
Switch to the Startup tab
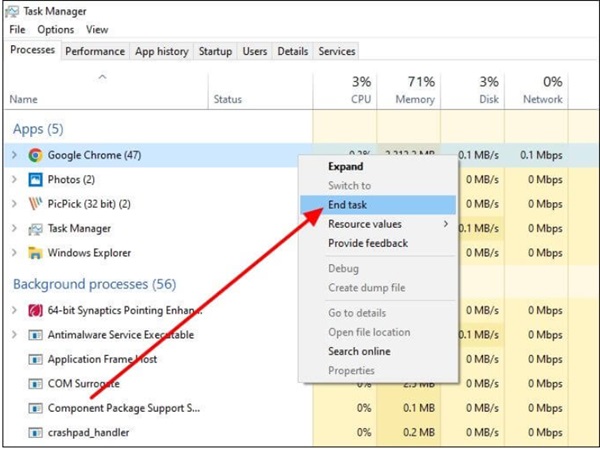(215, 51)
